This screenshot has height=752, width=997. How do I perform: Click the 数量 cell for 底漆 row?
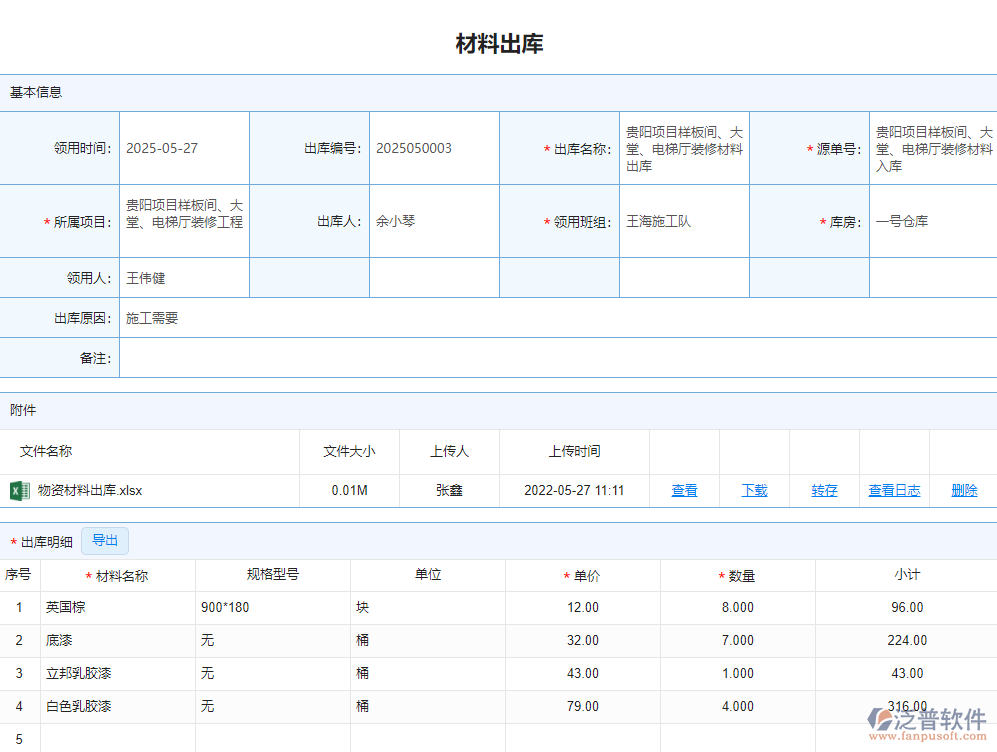(x=737, y=640)
